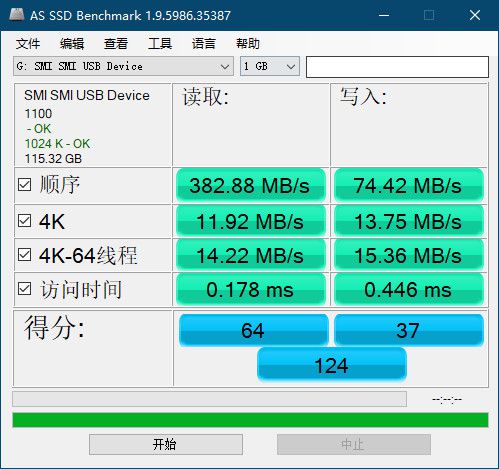
Task: Minimize the AS SSD Benchmark window
Action: (384, 15)
